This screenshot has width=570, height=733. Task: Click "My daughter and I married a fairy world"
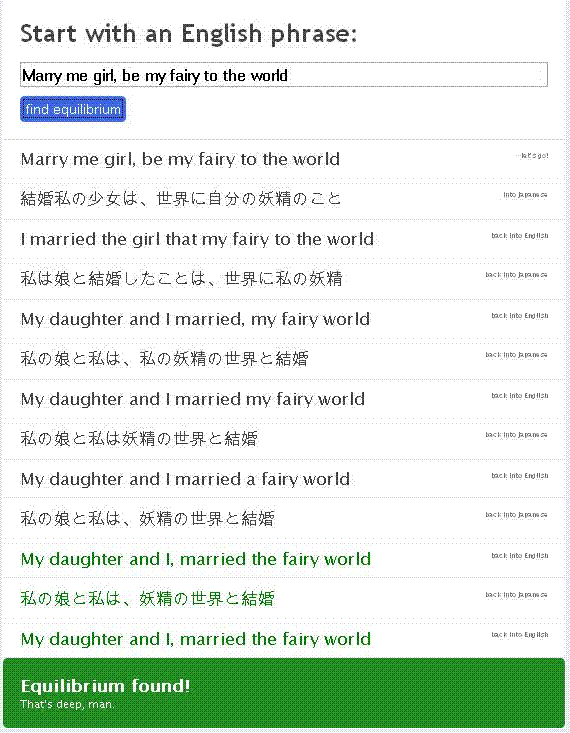(x=185, y=479)
